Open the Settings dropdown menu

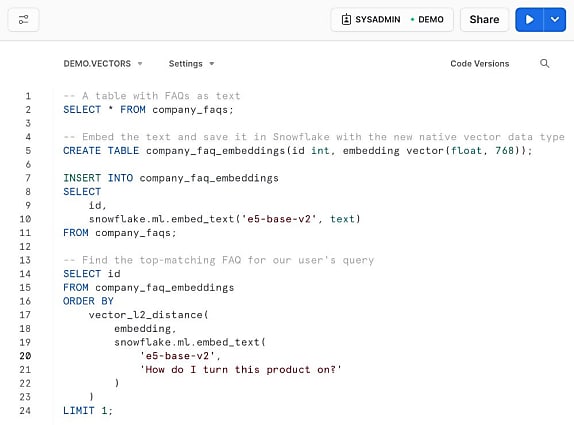point(191,64)
